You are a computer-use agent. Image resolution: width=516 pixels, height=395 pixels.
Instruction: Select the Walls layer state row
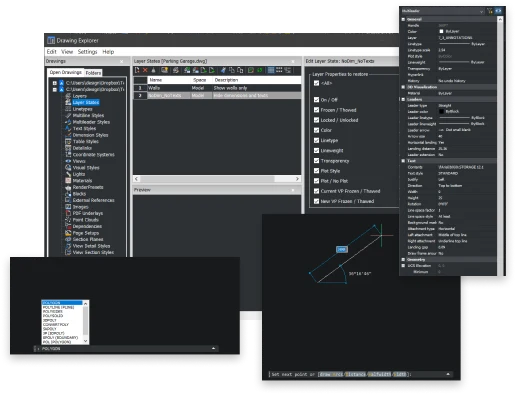pos(217,88)
